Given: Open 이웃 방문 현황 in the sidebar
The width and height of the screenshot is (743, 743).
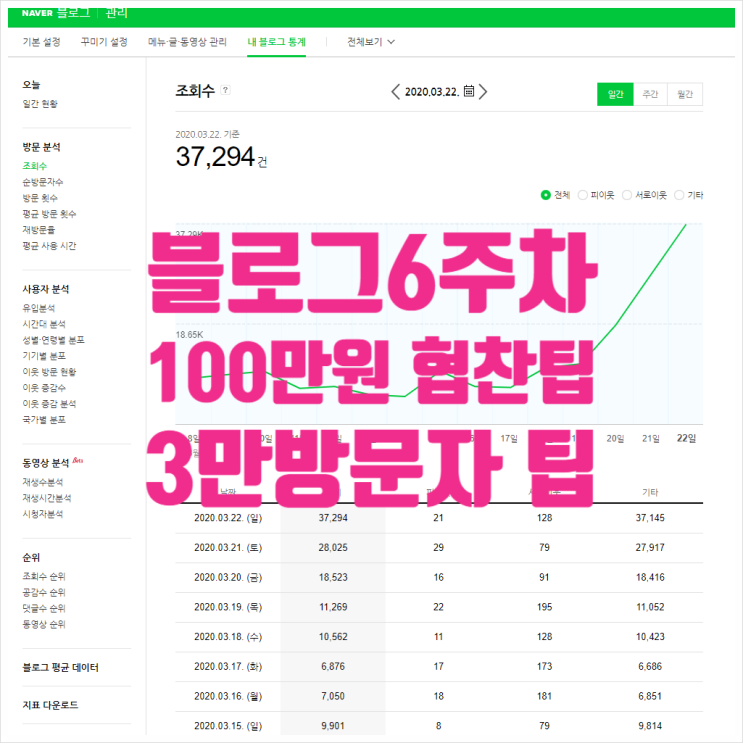Looking at the screenshot, I should click(x=49, y=372).
